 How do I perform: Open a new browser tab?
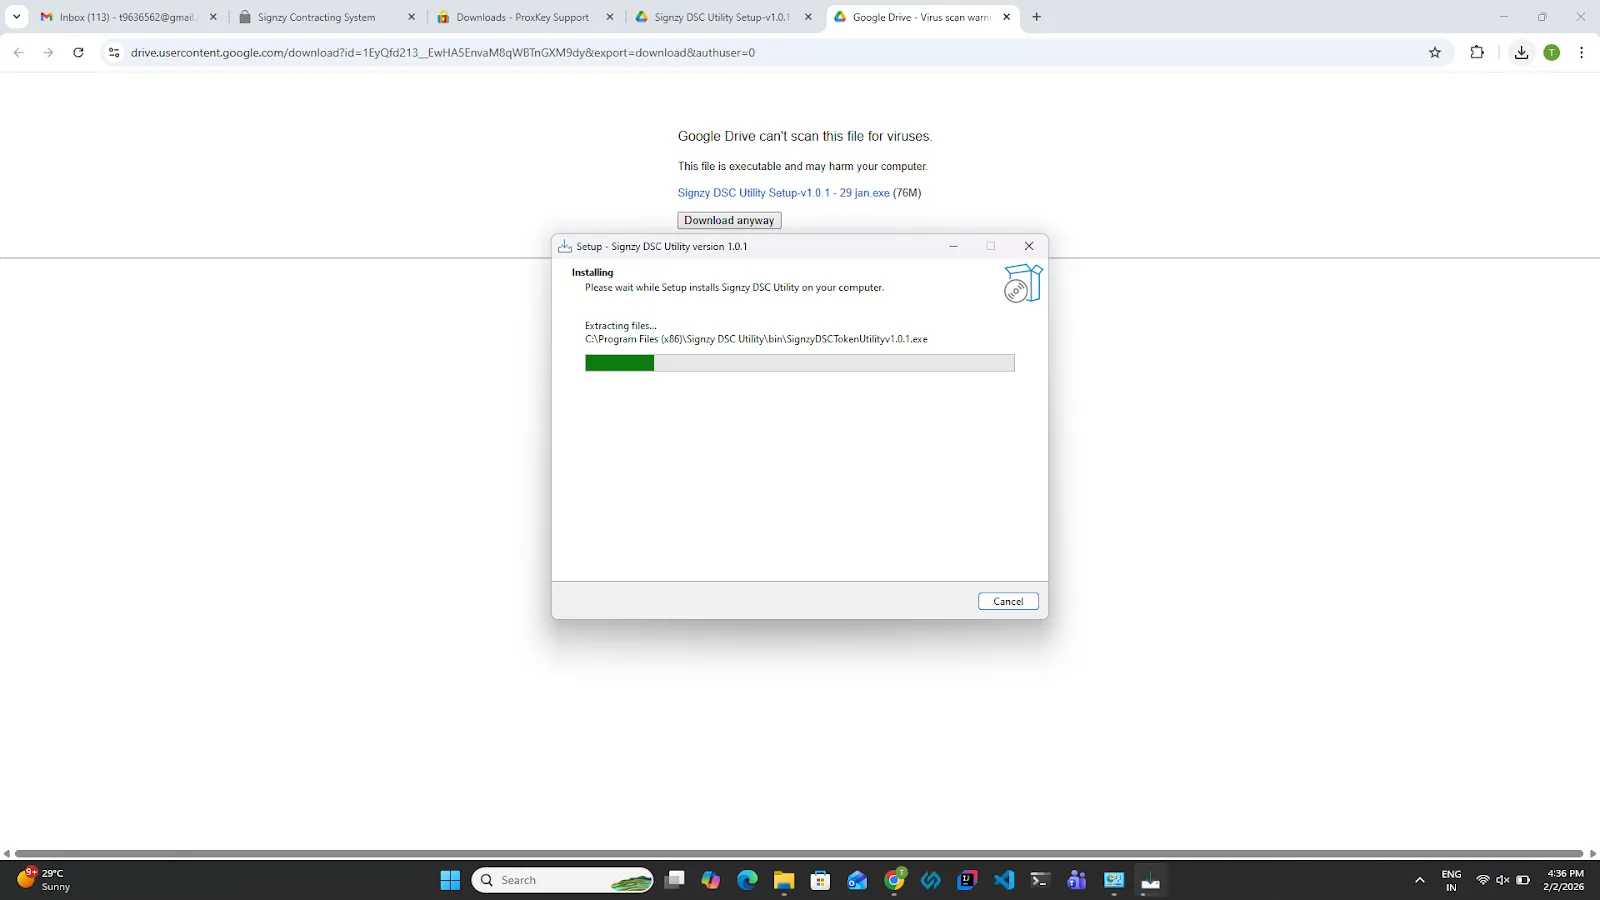tap(1036, 17)
